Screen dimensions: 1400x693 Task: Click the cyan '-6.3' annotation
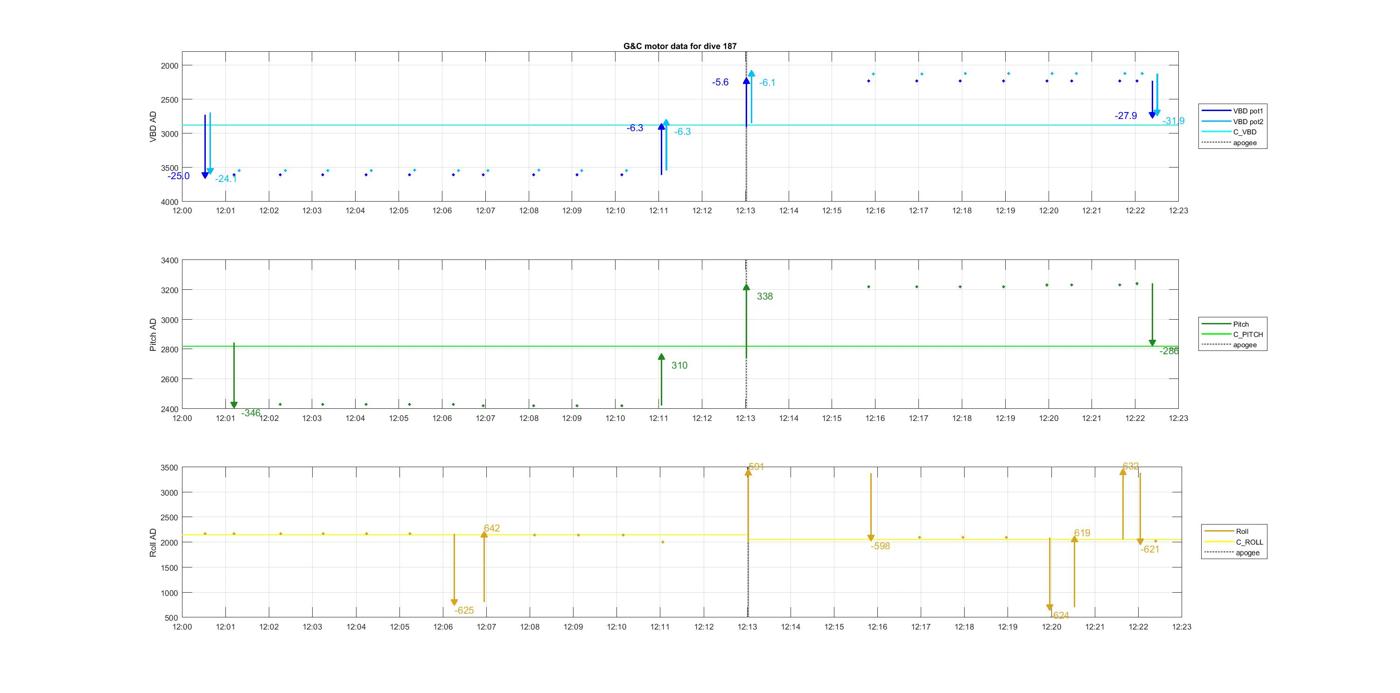(x=682, y=132)
